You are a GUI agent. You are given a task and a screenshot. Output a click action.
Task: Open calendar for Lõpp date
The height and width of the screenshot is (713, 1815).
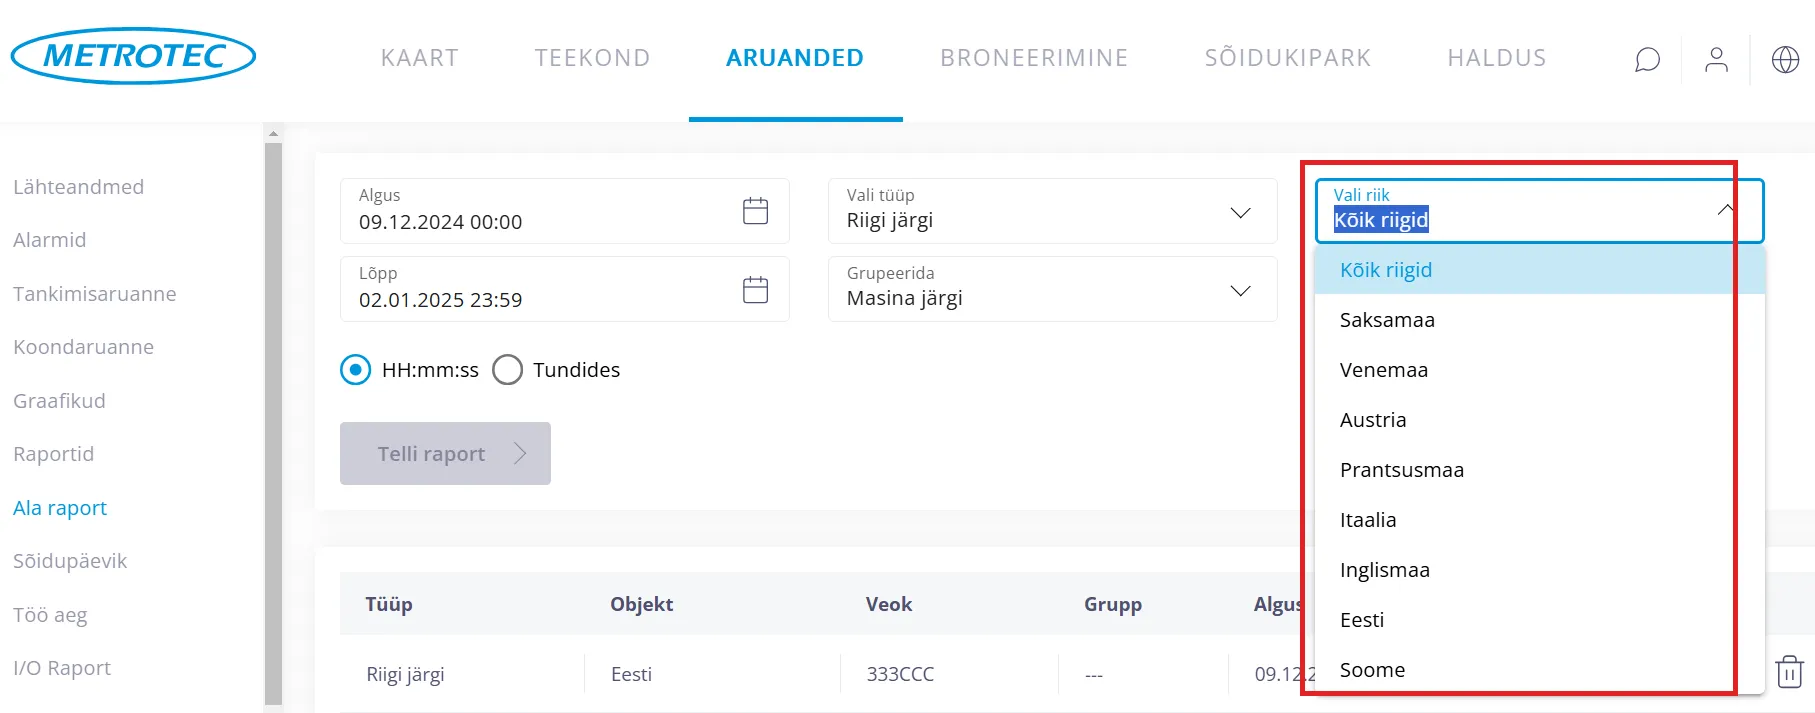click(x=755, y=290)
